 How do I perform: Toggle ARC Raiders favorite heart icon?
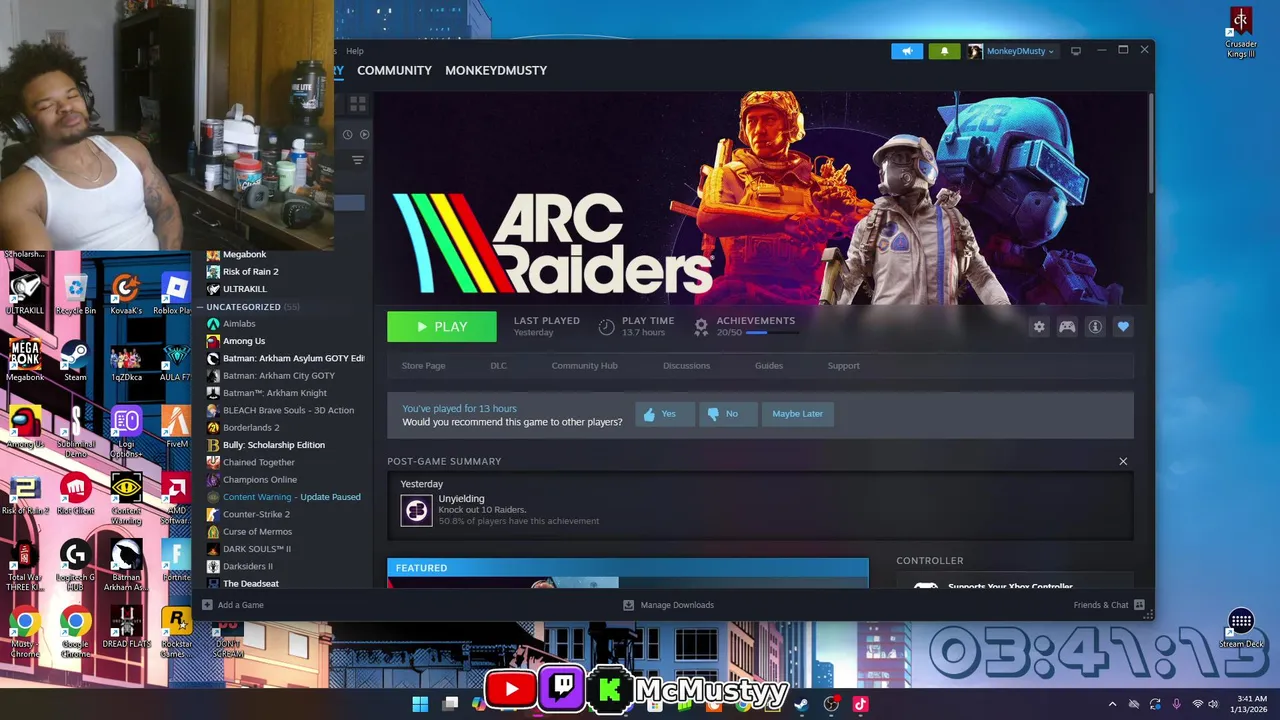coord(1123,327)
